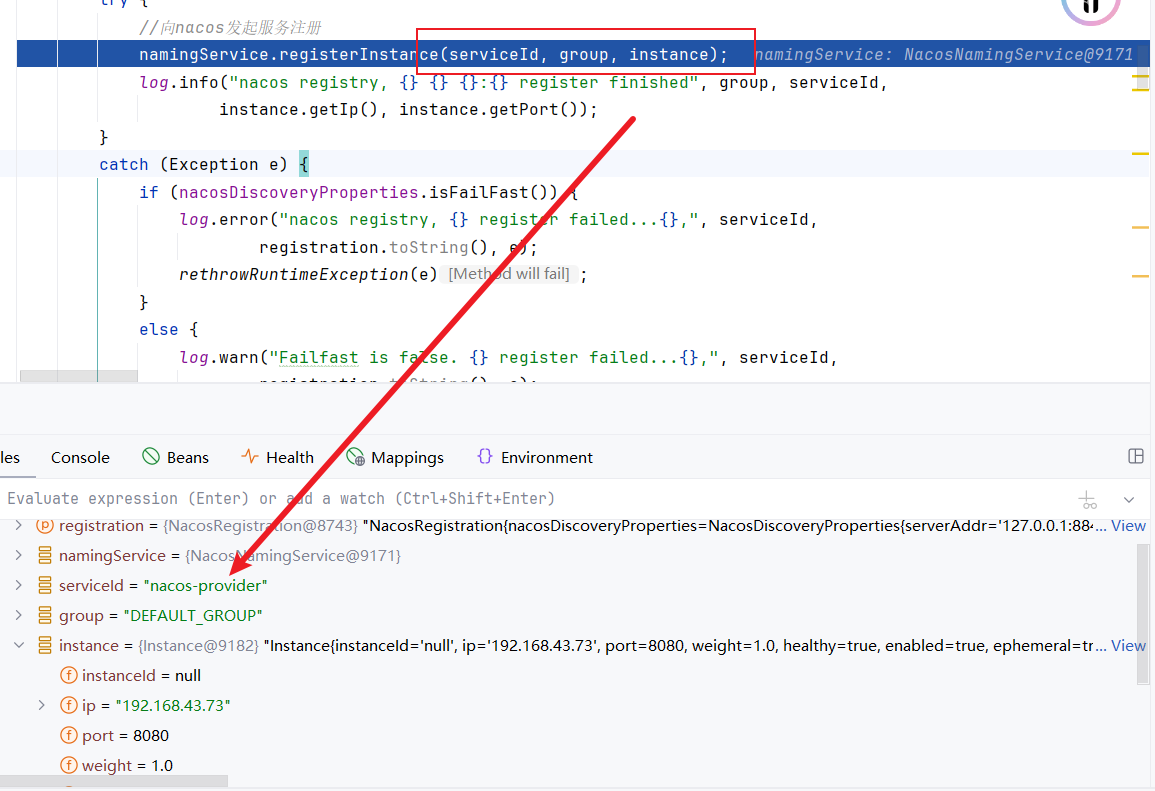This screenshot has height=791, width=1155.
Task: Open the Environment tab
Action: (x=546, y=458)
